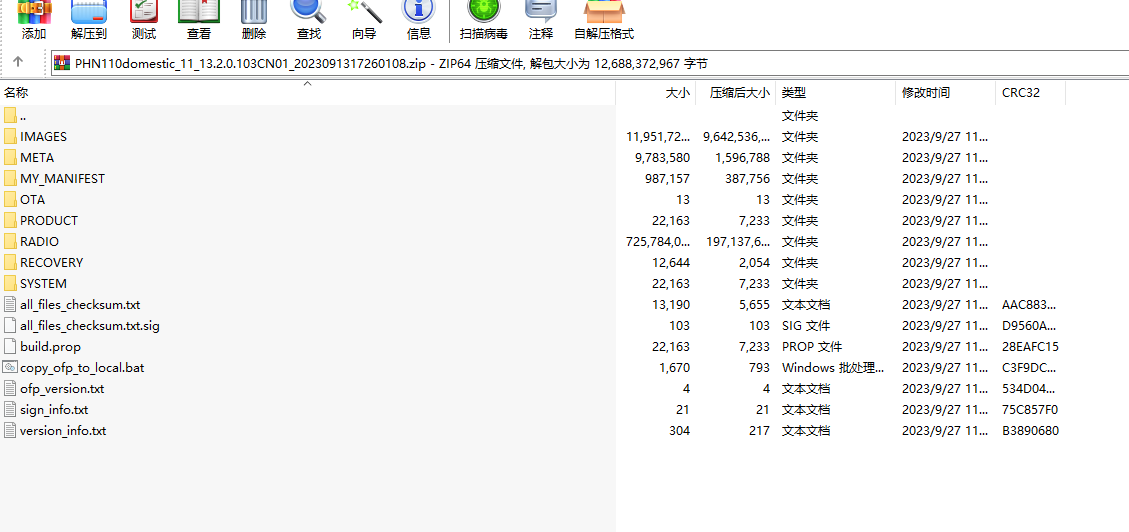
Task: Click the 'Windows 批处理...' type cell
Action: pyautogui.click(x=833, y=368)
